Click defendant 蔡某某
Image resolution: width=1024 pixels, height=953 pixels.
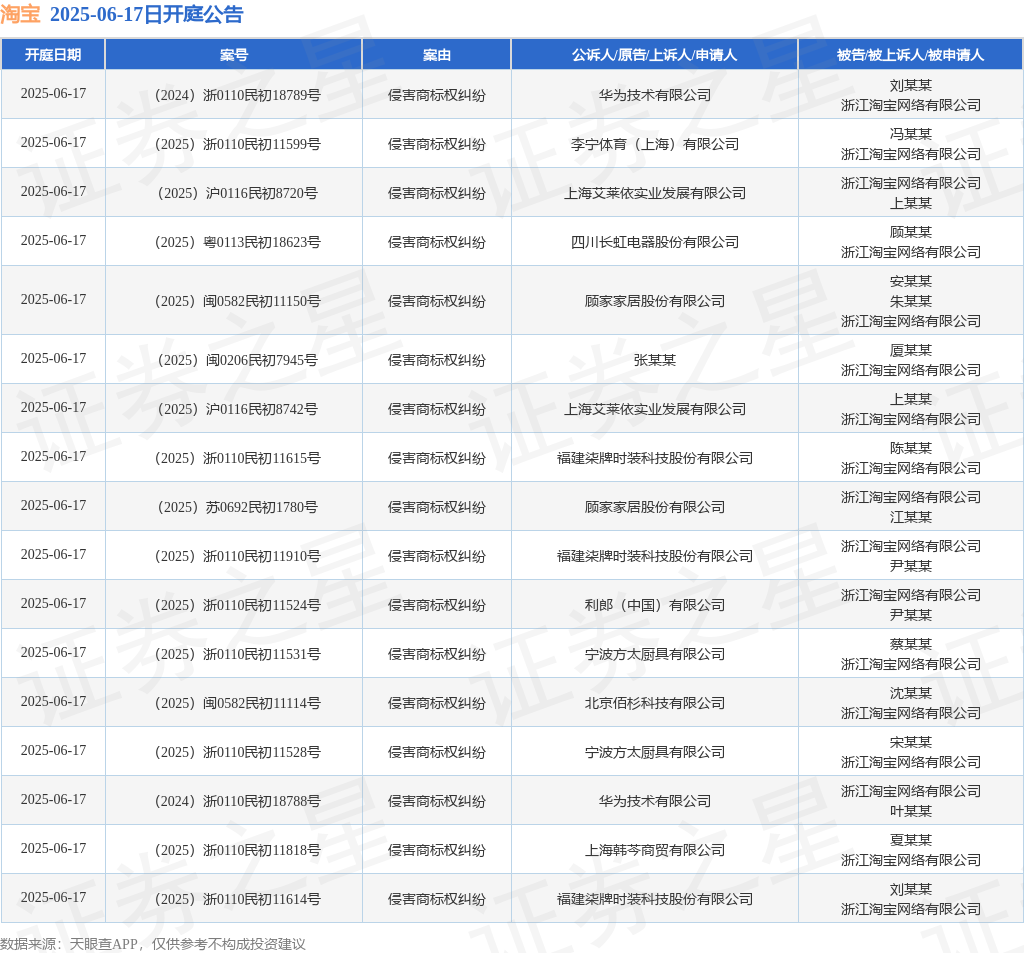click(910, 644)
